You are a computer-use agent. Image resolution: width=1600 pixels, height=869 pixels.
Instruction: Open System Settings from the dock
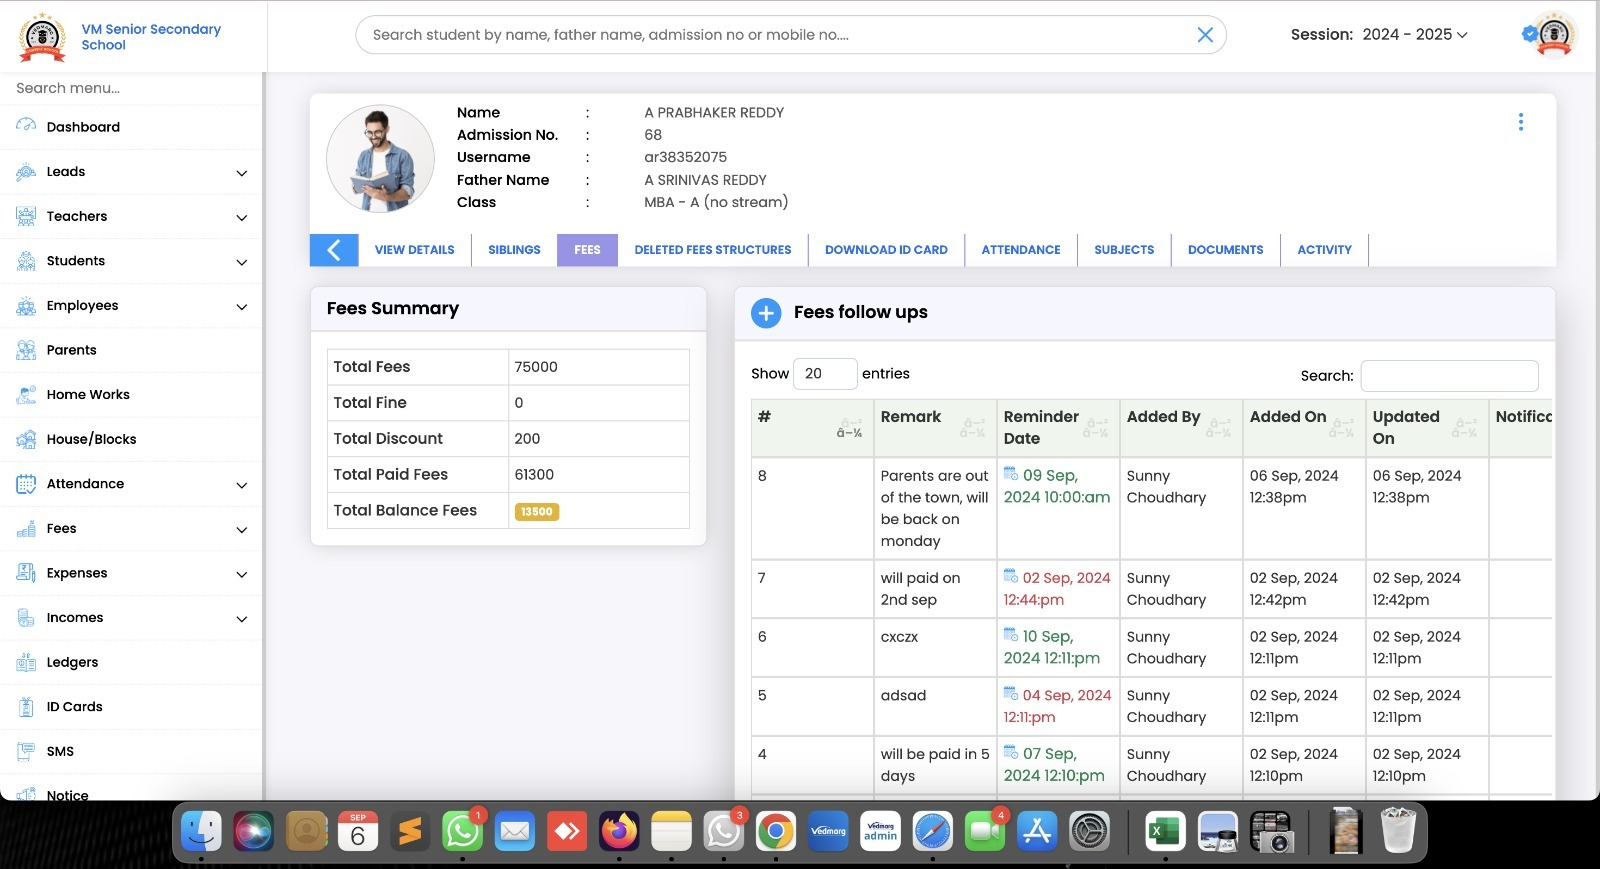1089,831
